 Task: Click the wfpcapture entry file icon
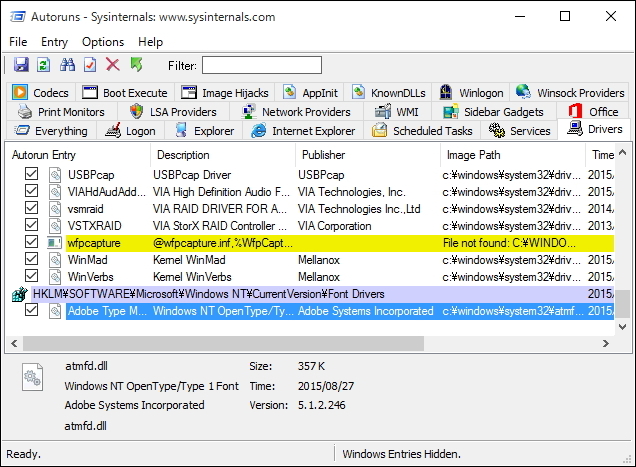click(x=54, y=243)
